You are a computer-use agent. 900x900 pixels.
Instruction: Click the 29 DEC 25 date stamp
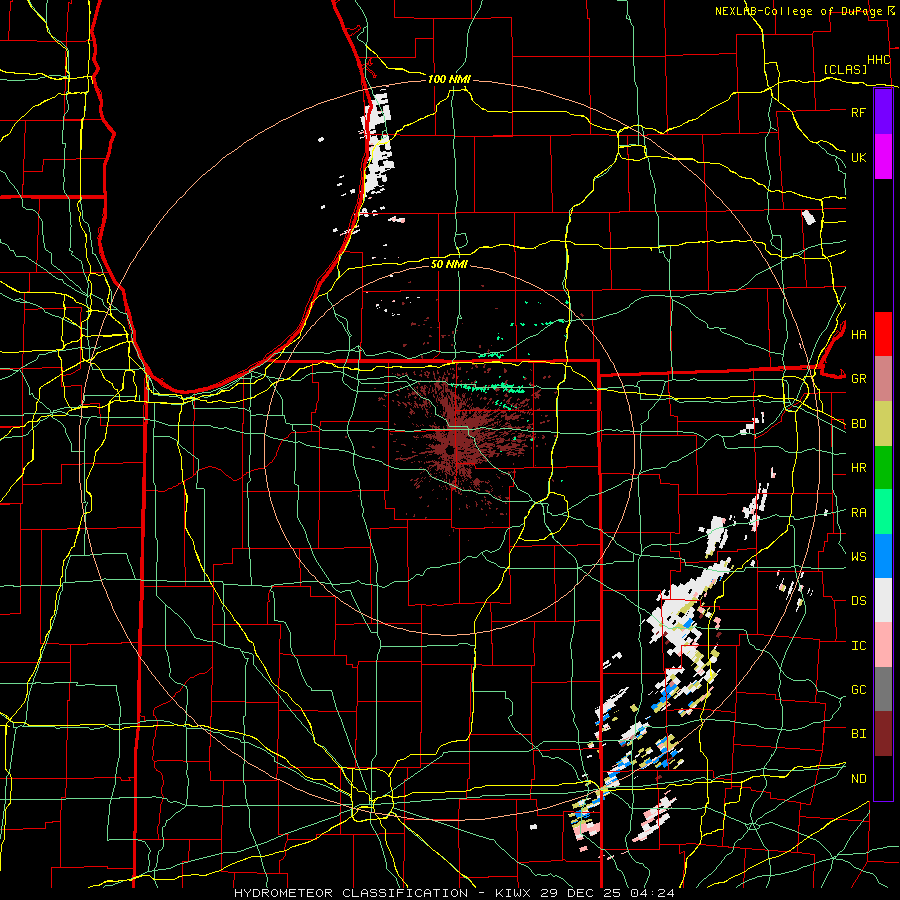coord(584,893)
